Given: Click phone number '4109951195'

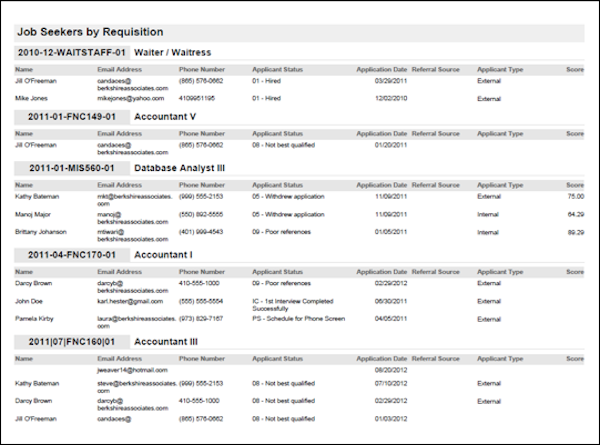Looking at the screenshot, I should pos(197,98).
